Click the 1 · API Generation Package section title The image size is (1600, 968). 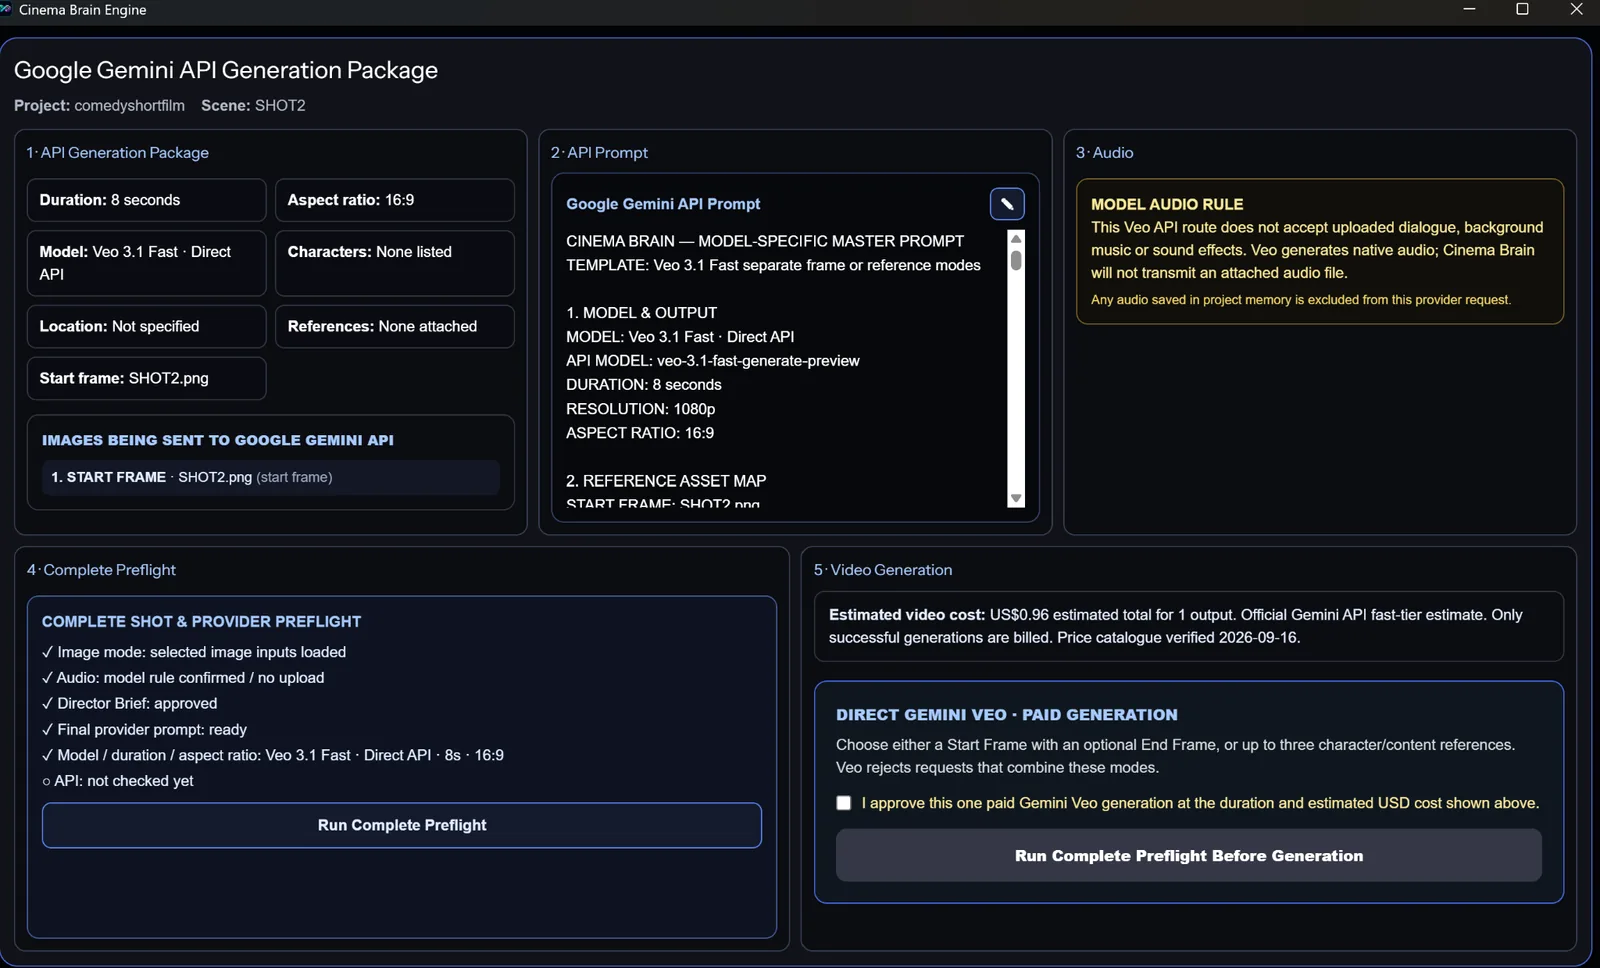point(118,153)
